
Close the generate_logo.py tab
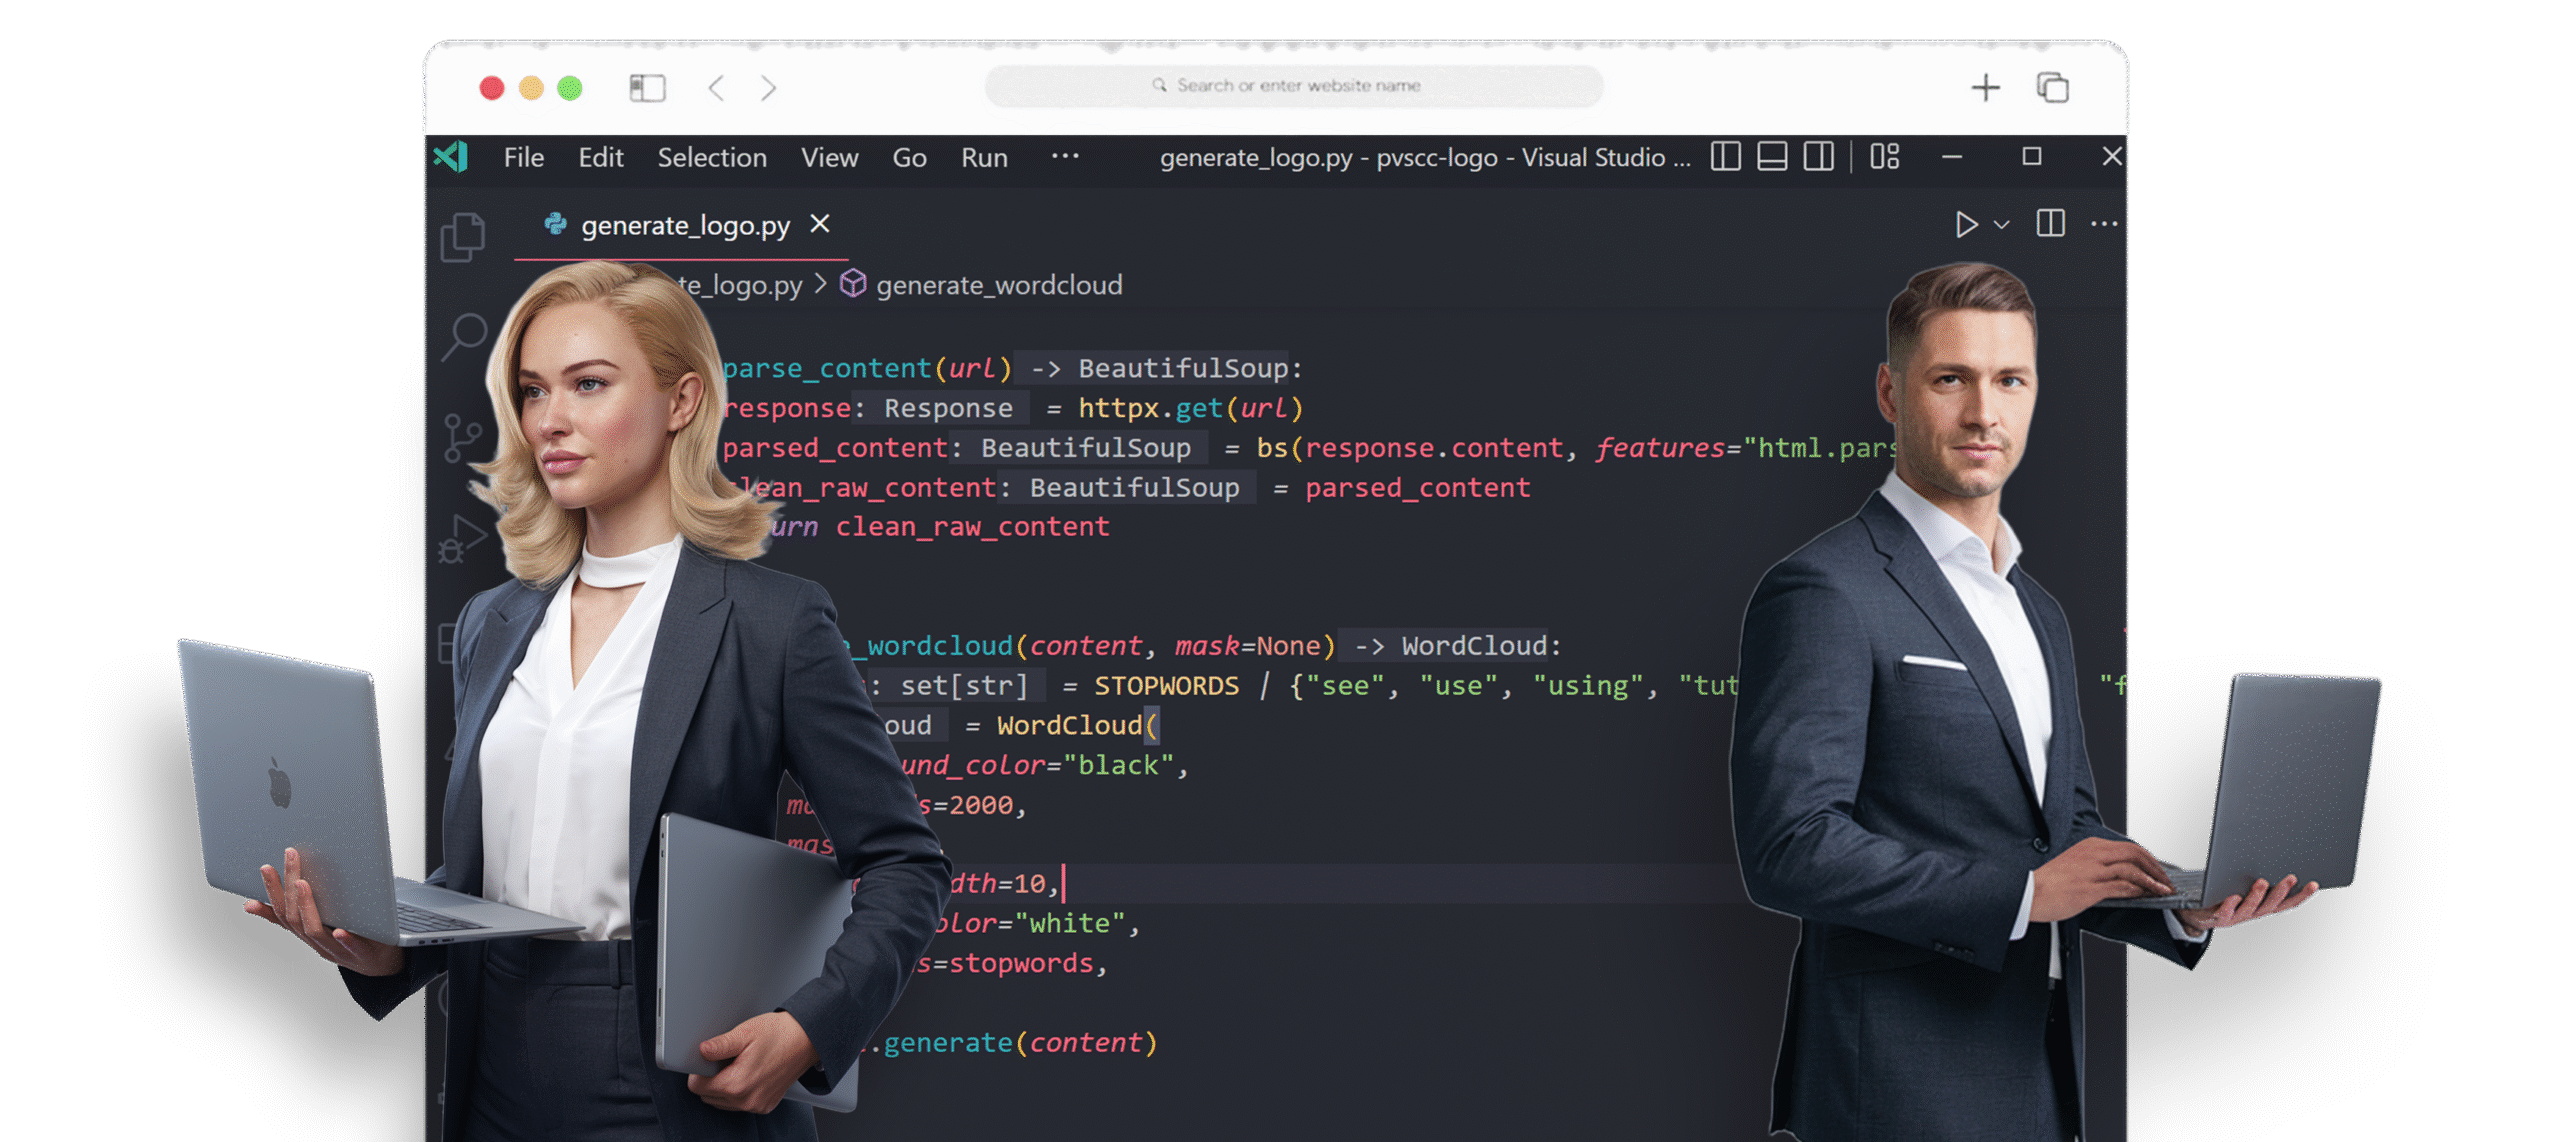click(x=820, y=224)
